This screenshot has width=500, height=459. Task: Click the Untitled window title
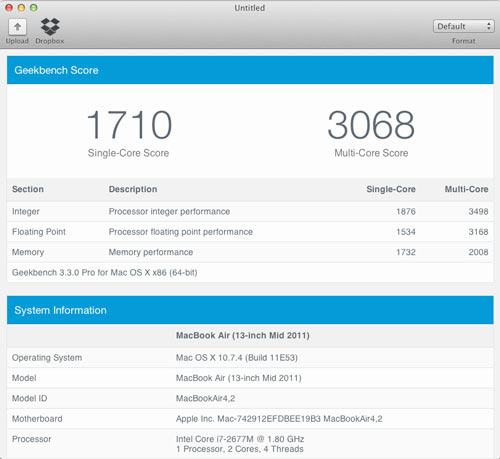coord(250,8)
